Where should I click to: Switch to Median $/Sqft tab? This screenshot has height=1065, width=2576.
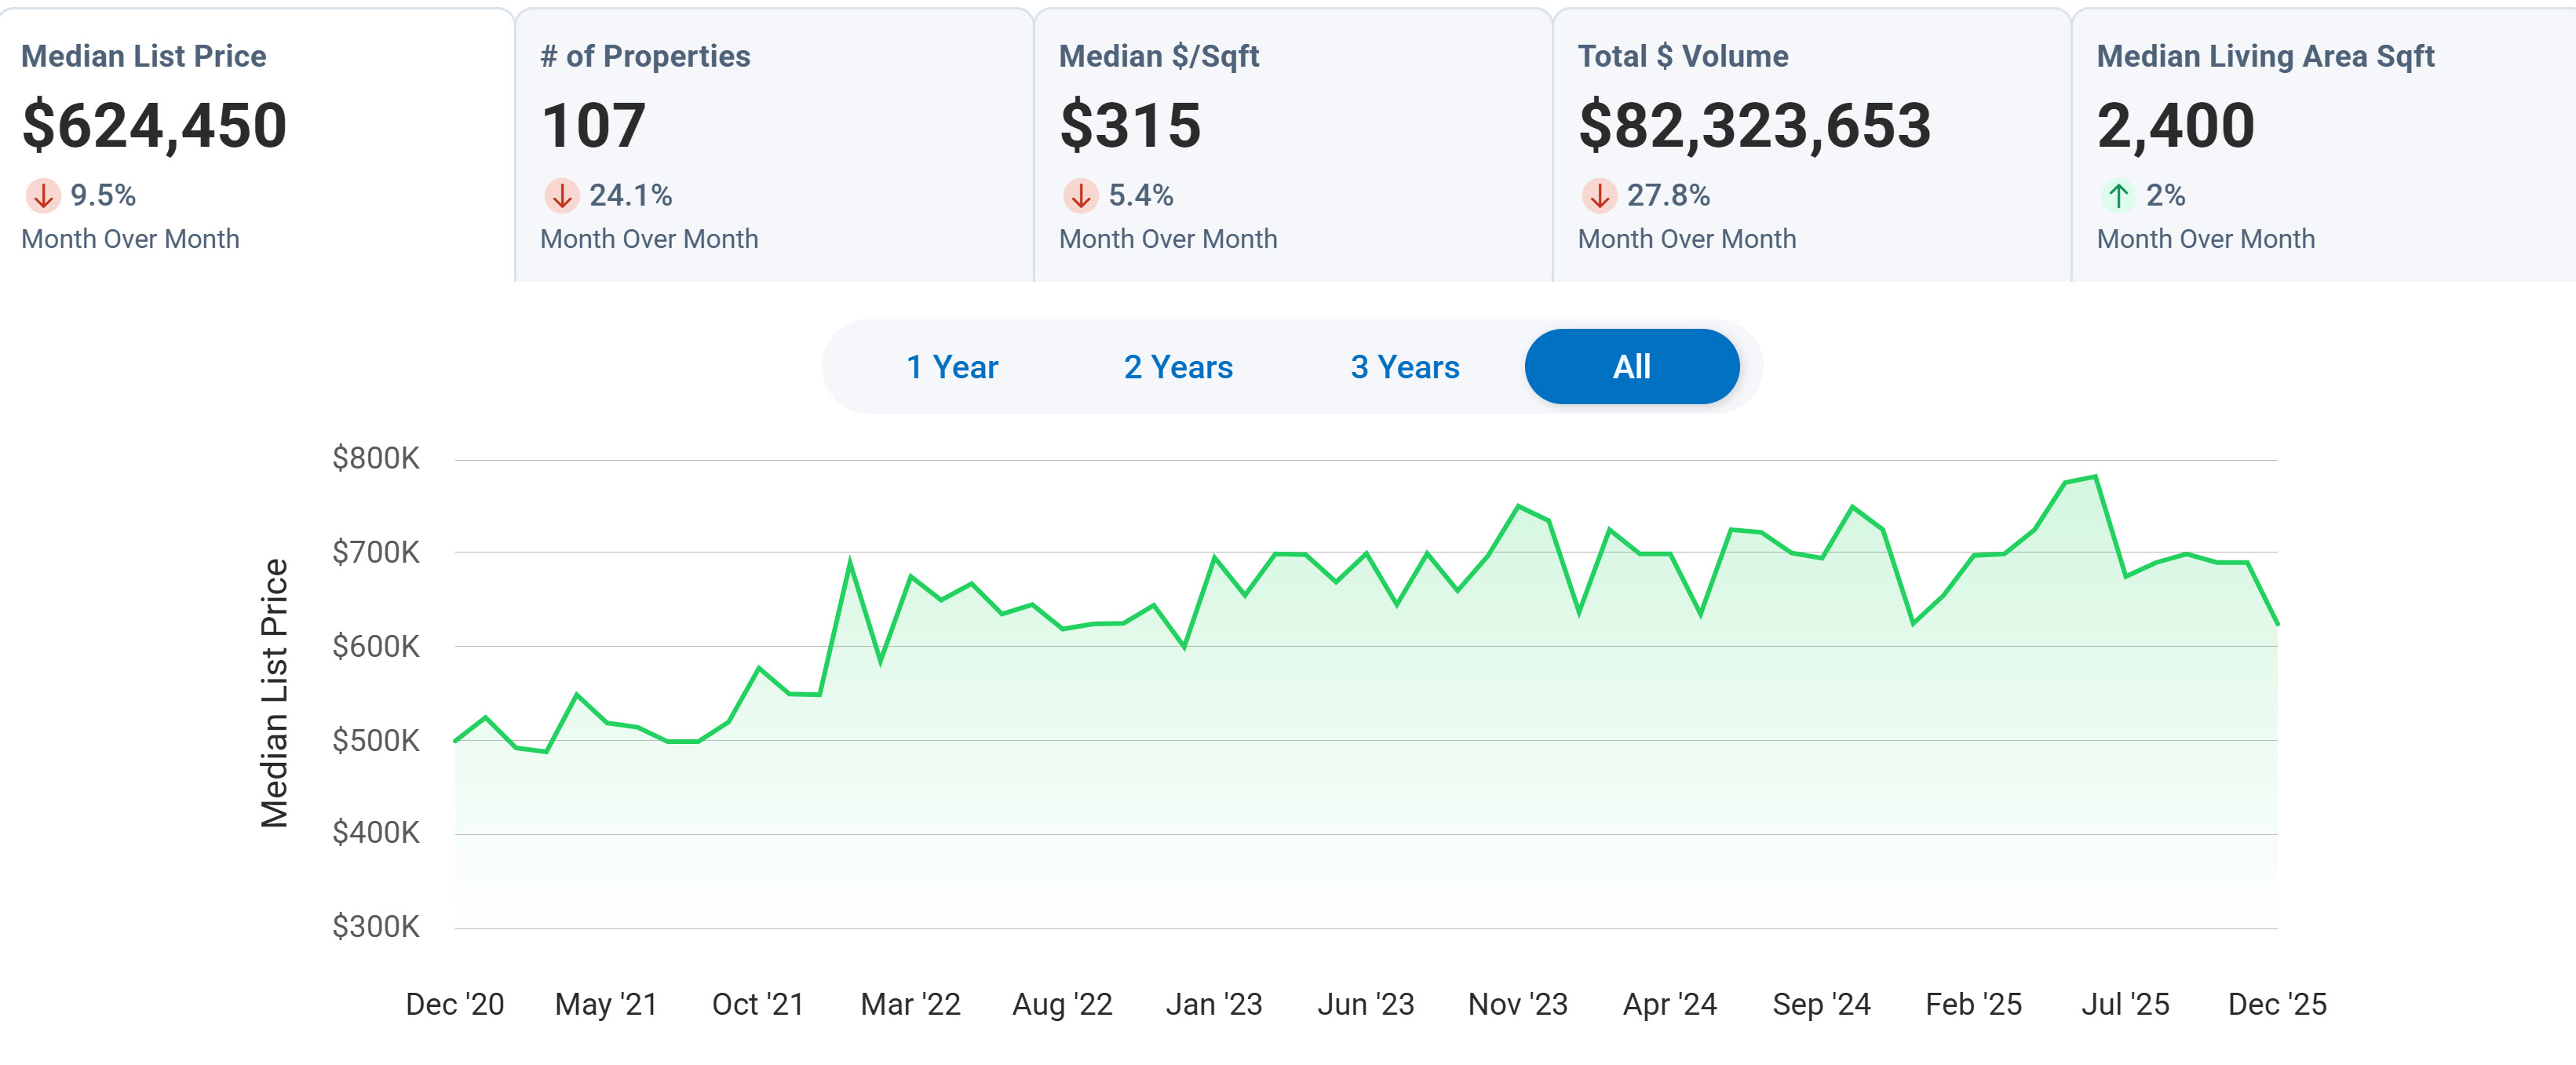click(x=1158, y=56)
